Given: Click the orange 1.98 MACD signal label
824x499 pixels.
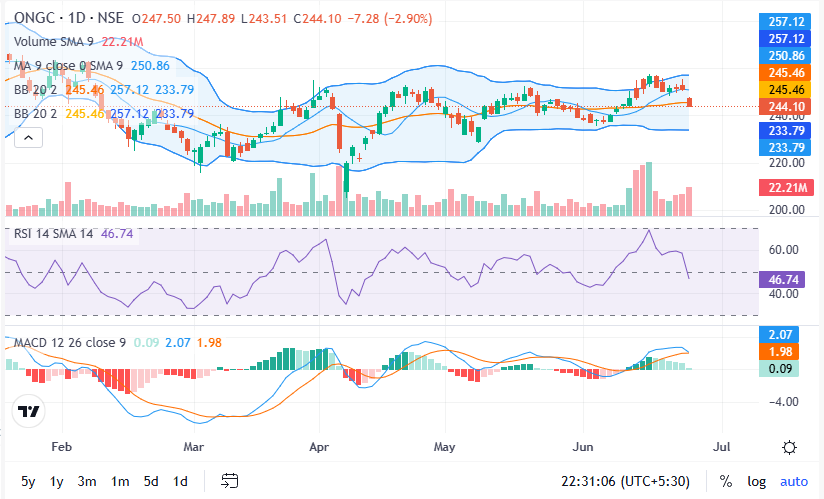Looking at the screenshot, I should [779, 351].
